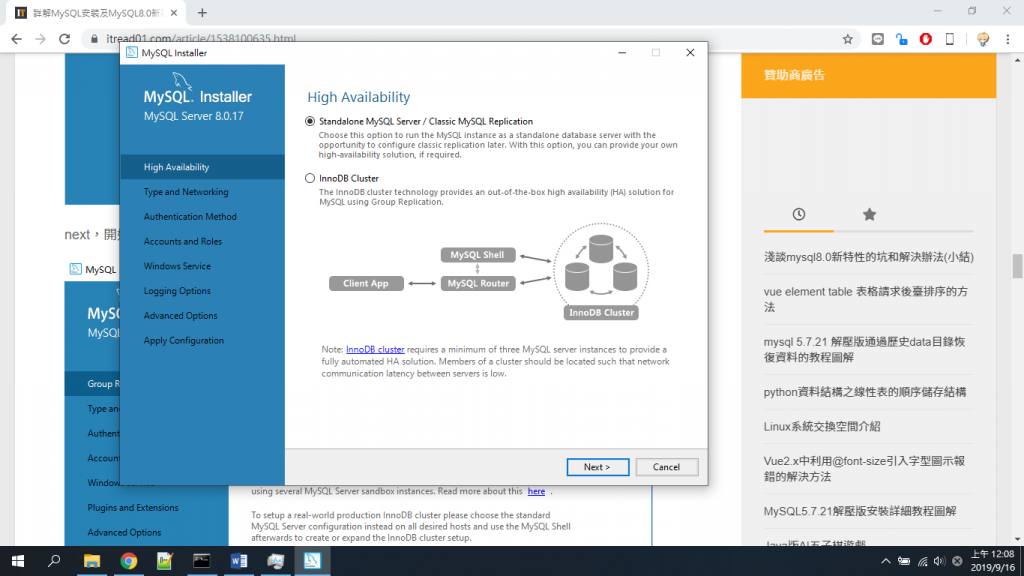This screenshot has width=1024, height=576.
Task: Switch to recent articles clock tab
Action: (799, 214)
